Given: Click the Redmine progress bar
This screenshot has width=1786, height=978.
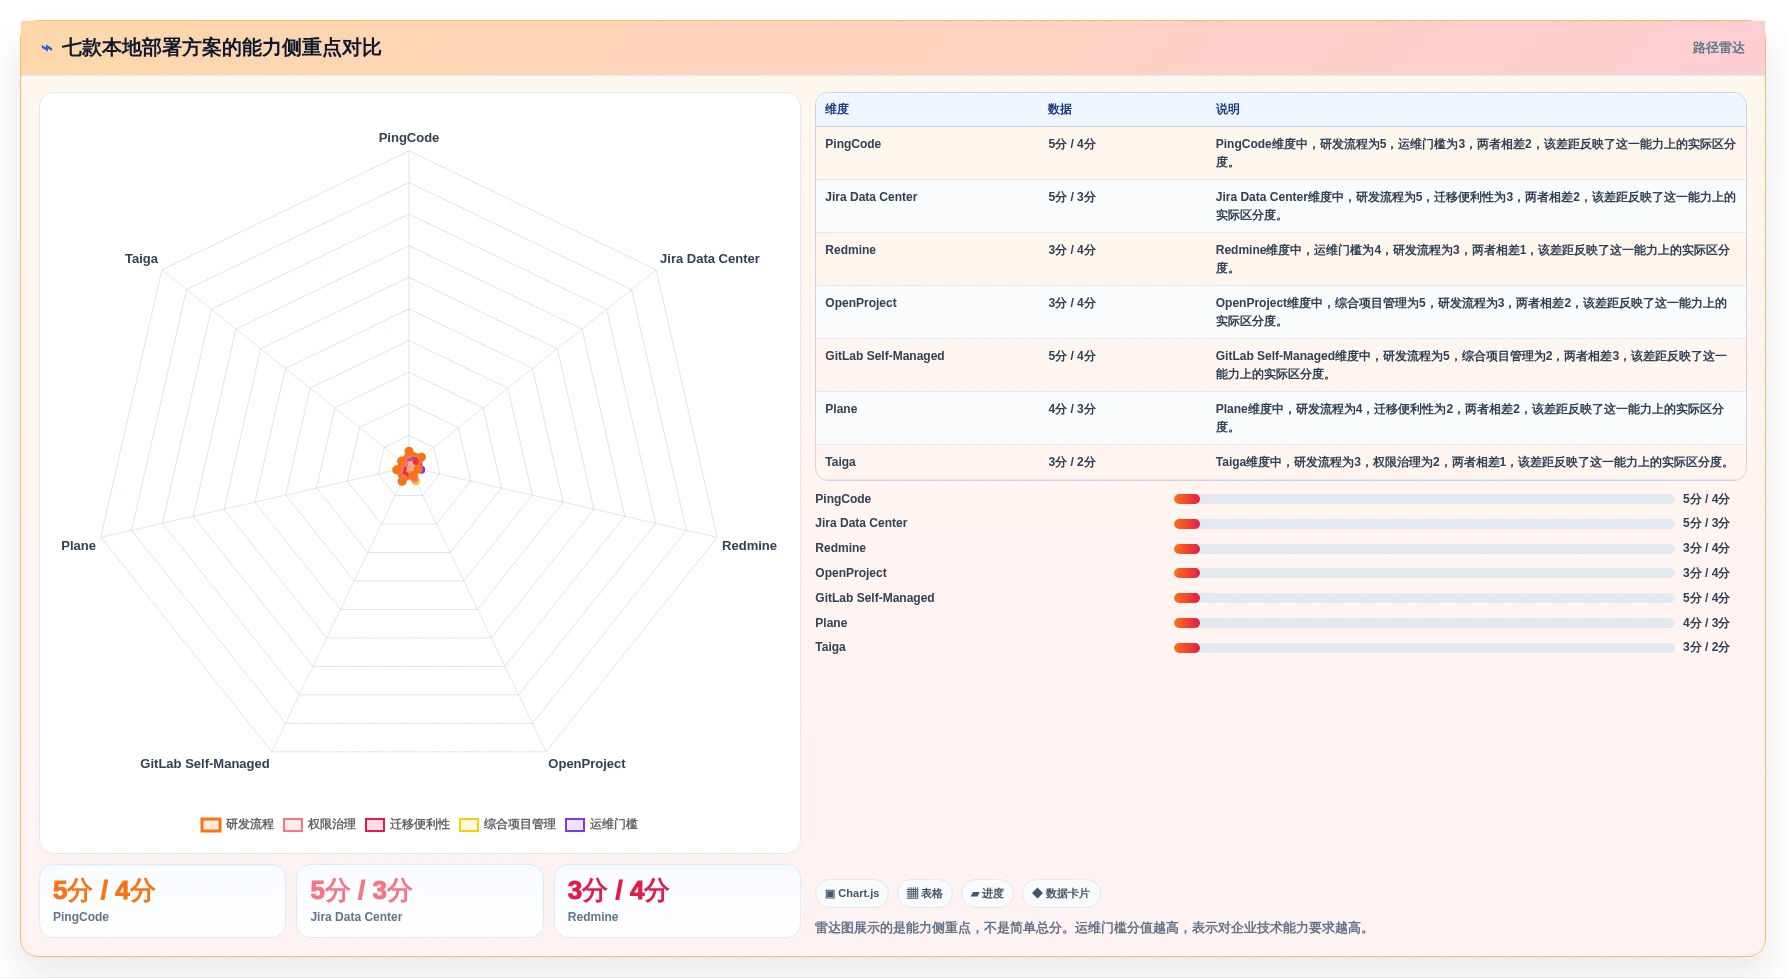Looking at the screenshot, I should tap(1424, 549).
